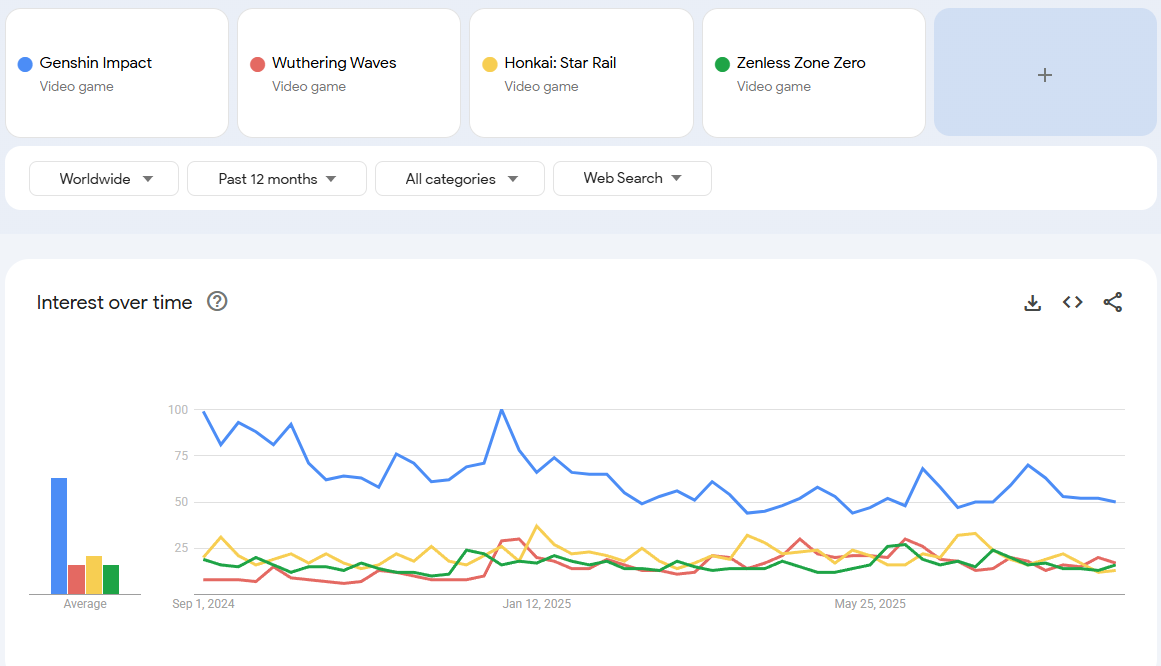The height and width of the screenshot is (666, 1161).
Task: Select the Zenless Zone Zero term card
Action: [x=813, y=73]
